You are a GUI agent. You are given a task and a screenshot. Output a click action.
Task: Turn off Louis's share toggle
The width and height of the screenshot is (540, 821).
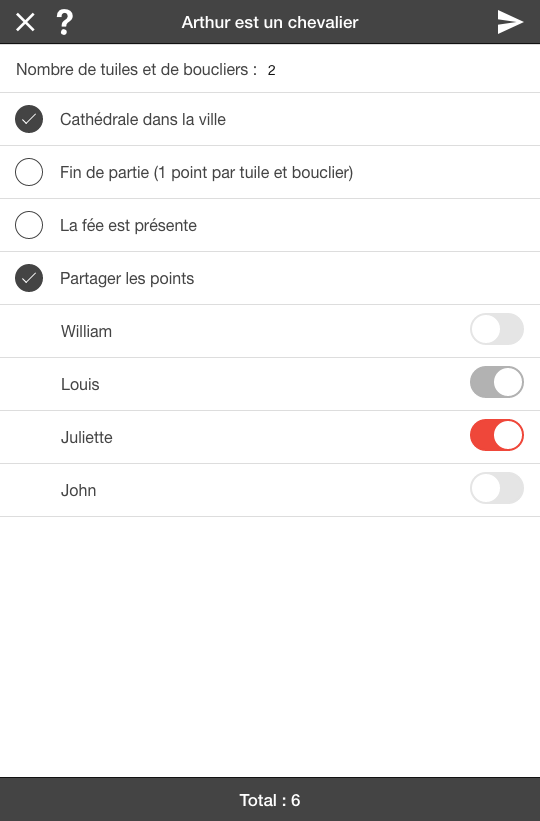[x=497, y=382]
